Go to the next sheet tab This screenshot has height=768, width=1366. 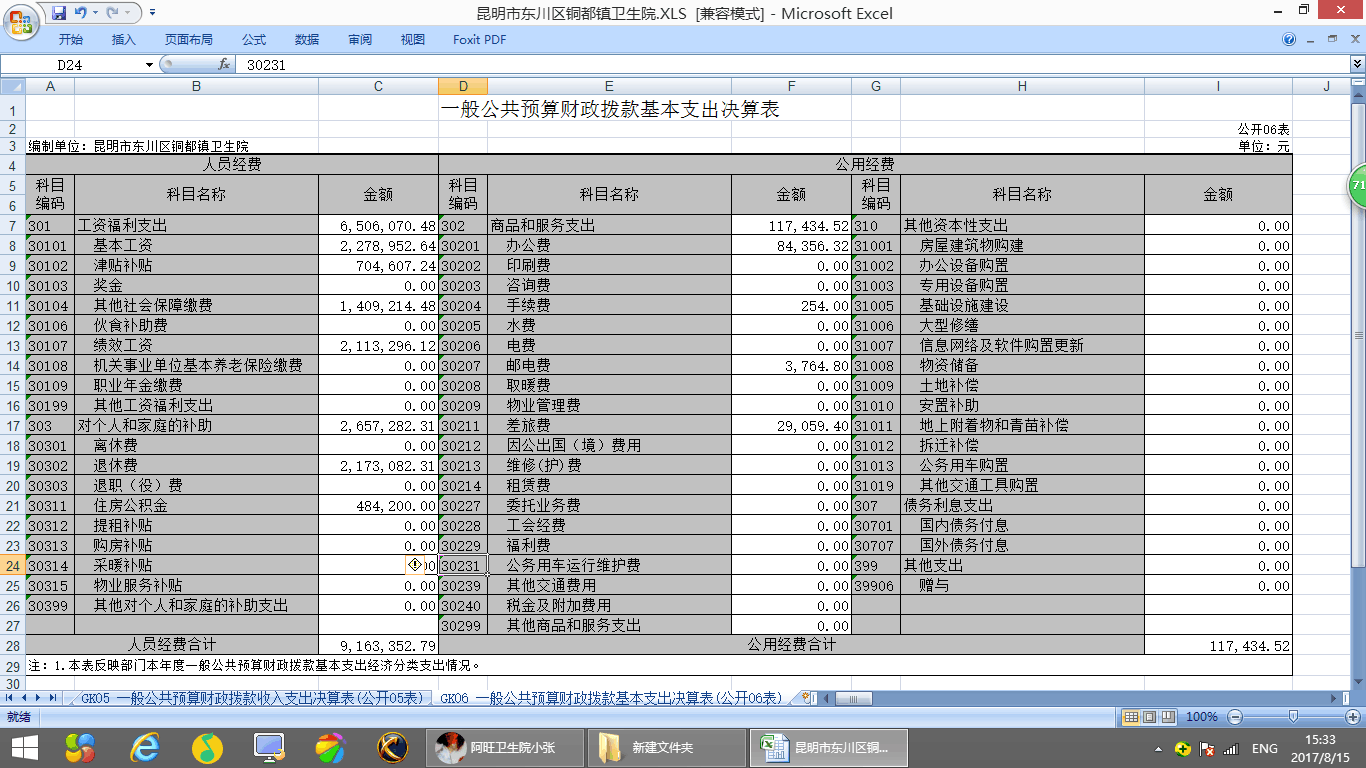coord(39,697)
